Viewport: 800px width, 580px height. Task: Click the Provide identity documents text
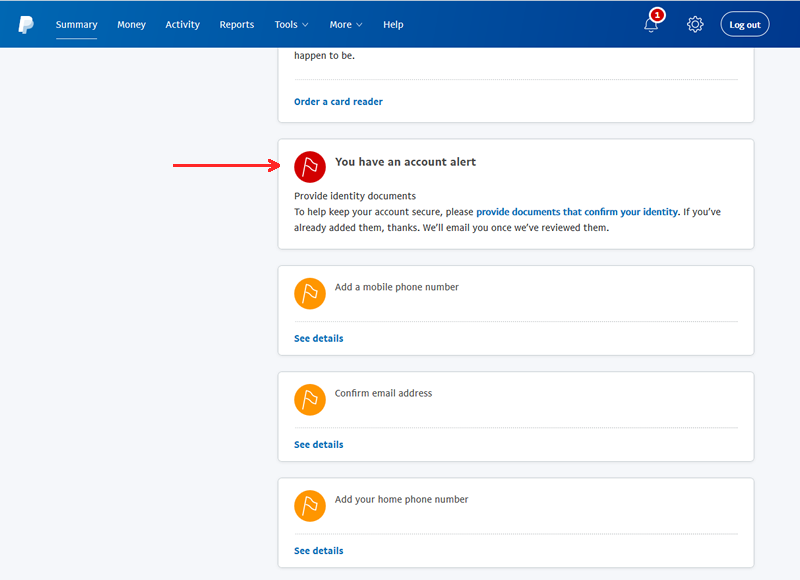(355, 196)
